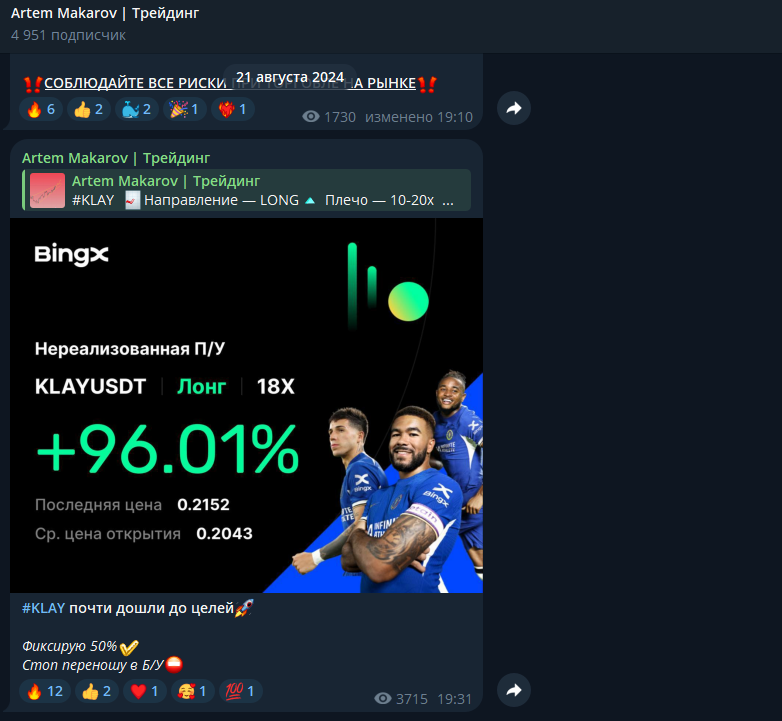The height and width of the screenshot is (721, 782).
Task: Click the floating date badge 21 августа 2024
Action: (x=290, y=77)
